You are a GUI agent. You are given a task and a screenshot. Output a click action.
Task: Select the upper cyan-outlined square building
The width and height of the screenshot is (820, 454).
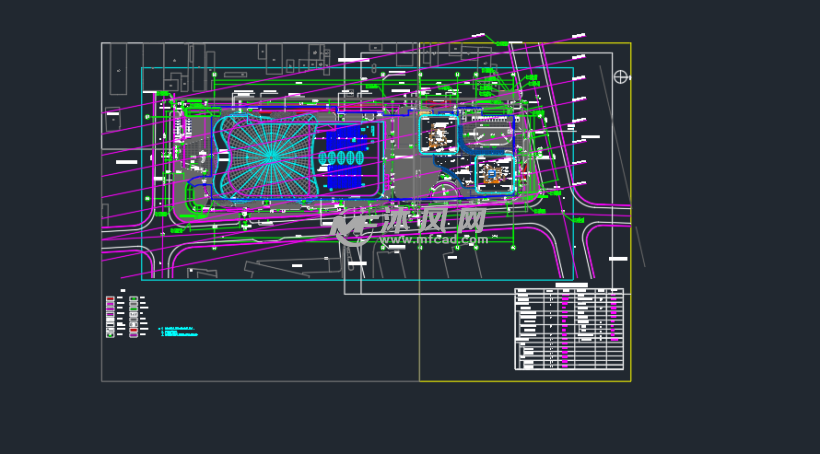click(x=438, y=134)
